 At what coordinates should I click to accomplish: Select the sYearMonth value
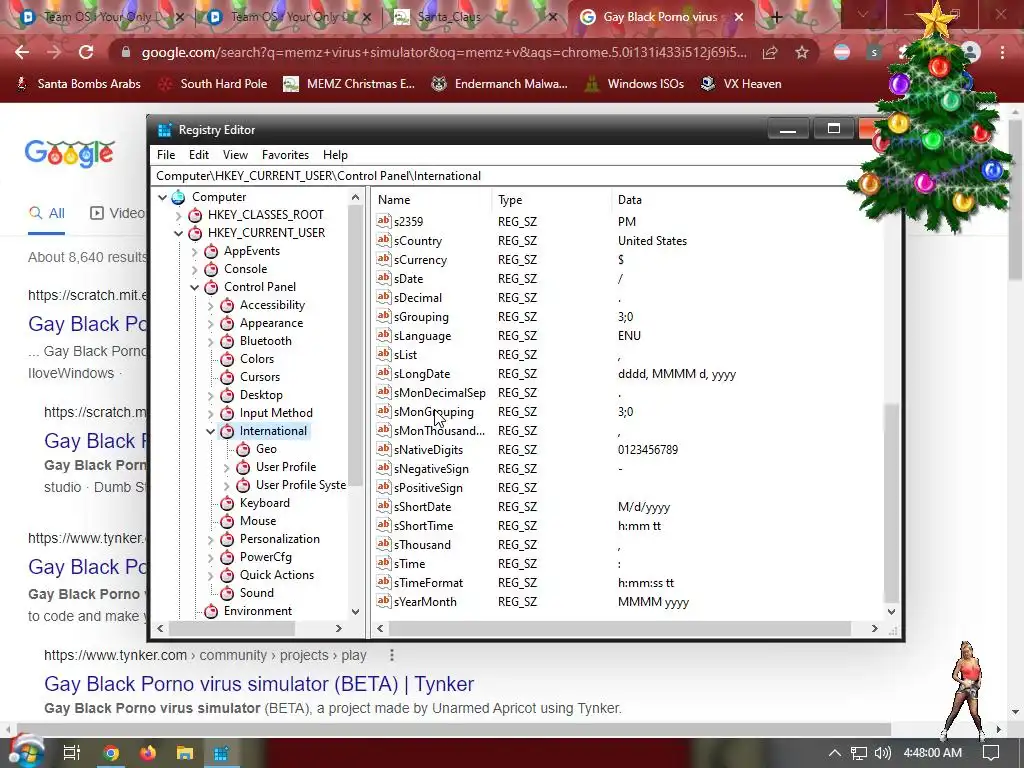point(425,602)
